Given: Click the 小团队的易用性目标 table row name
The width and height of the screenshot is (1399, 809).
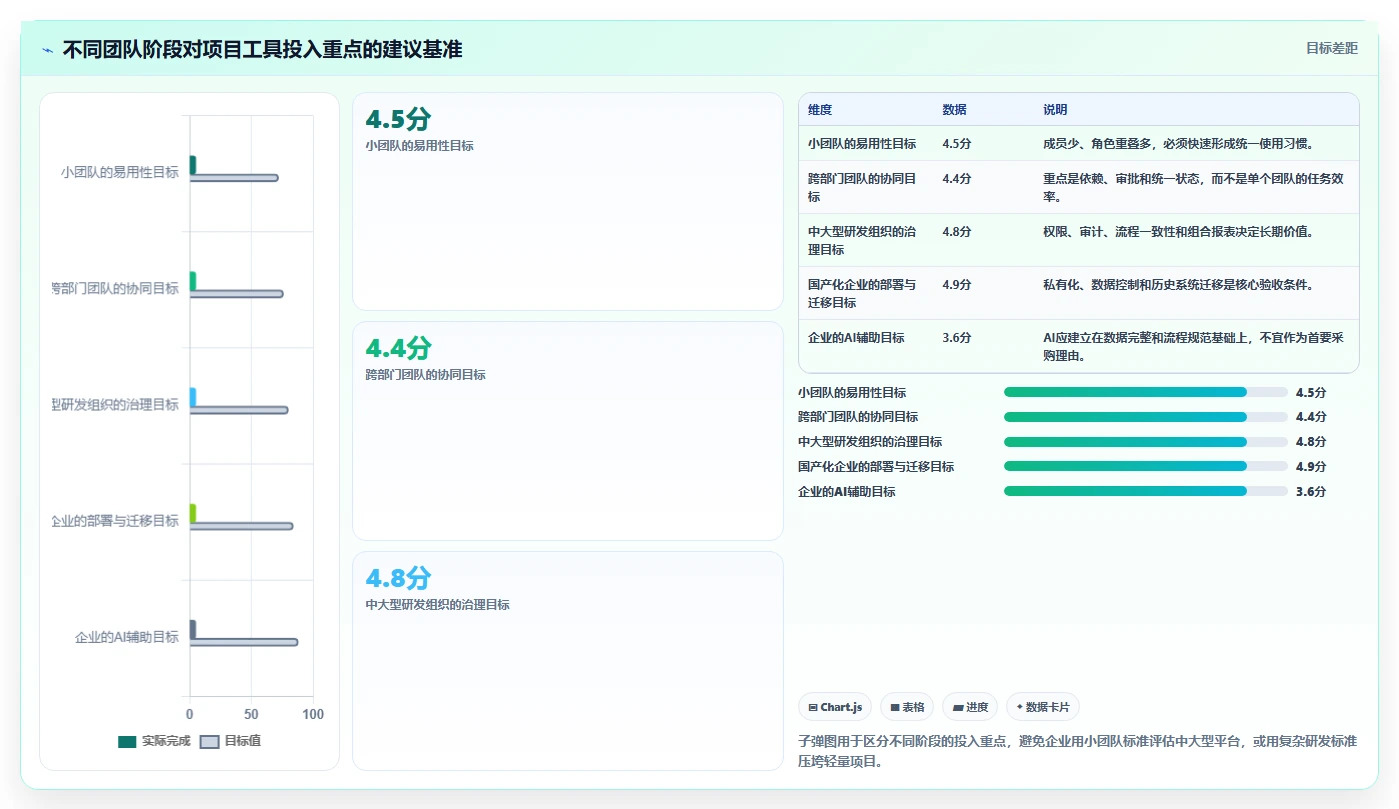Looking at the screenshot, I should pyautogui.click(x=862, y=144).
